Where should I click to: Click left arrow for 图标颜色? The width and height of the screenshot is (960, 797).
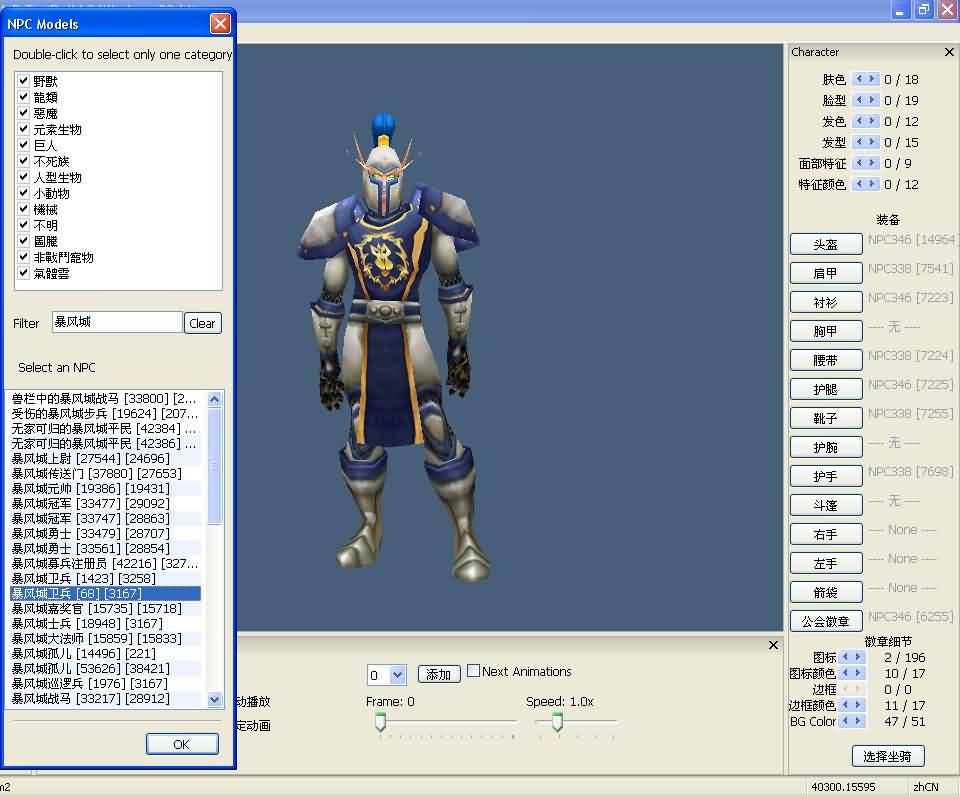click(845, 673)
